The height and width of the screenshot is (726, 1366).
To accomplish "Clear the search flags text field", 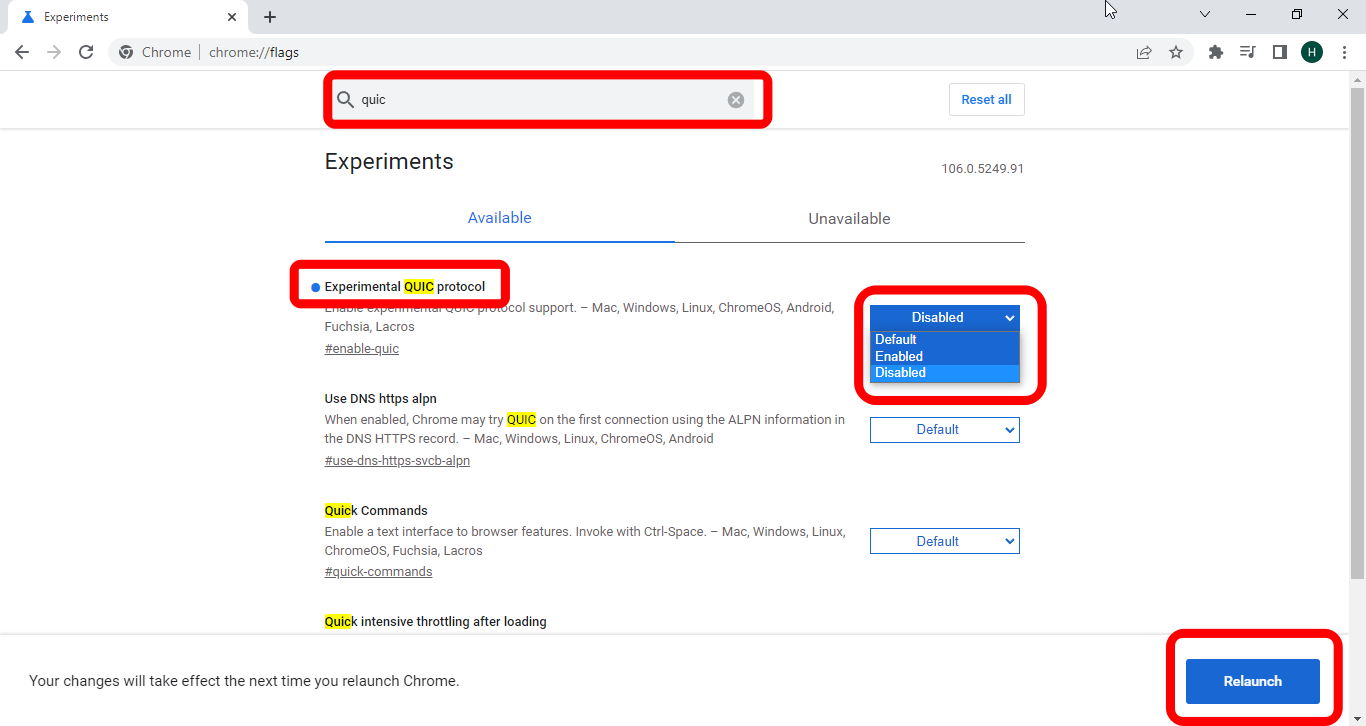I will click(736, 100).
